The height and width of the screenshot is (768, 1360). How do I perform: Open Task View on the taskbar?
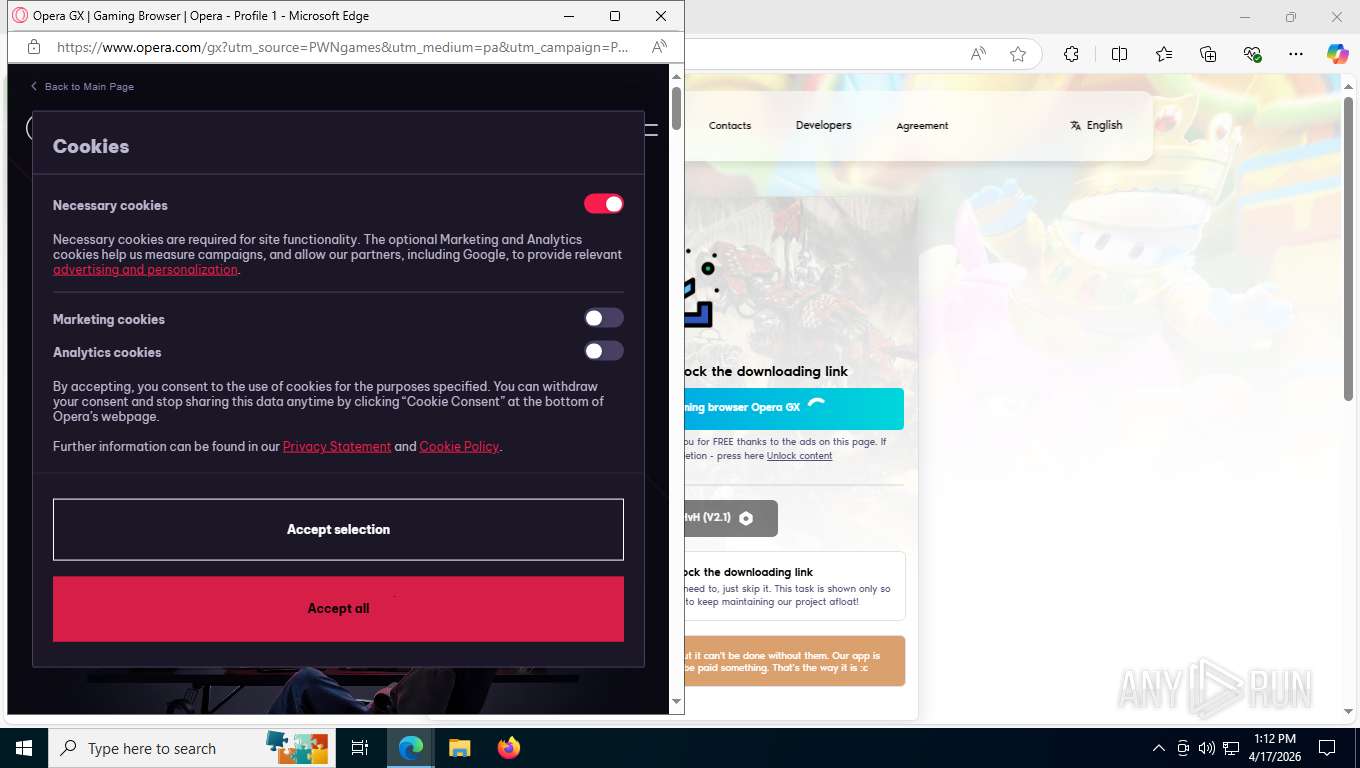tap(360, 748)
